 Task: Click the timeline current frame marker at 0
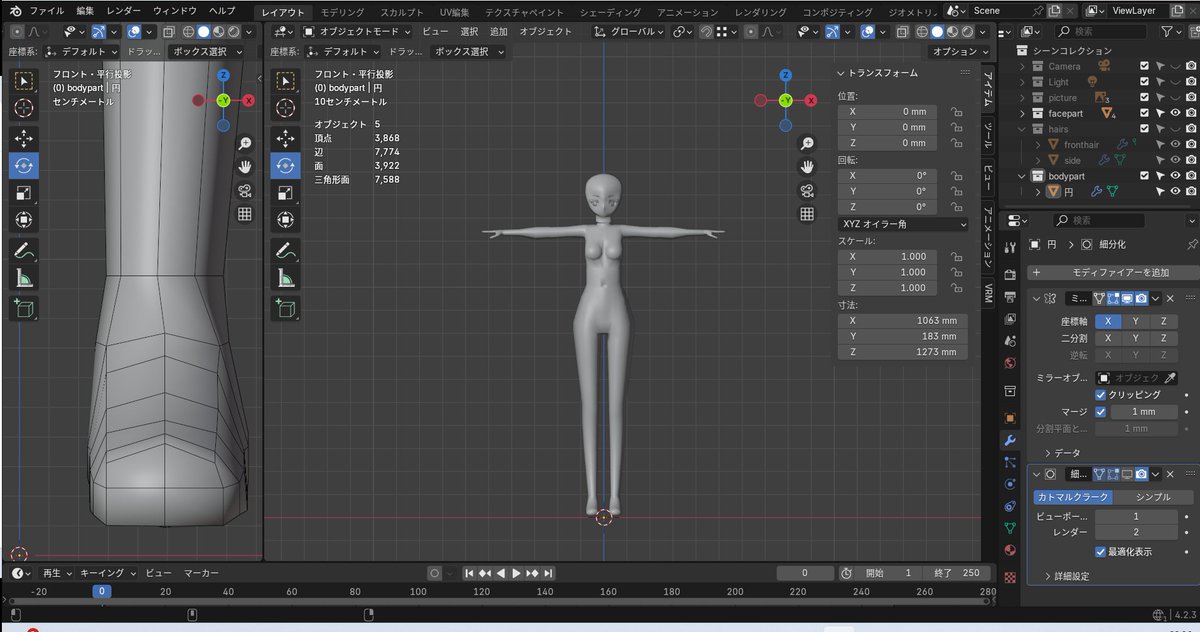pyautogui.click(x=101, y=591)
